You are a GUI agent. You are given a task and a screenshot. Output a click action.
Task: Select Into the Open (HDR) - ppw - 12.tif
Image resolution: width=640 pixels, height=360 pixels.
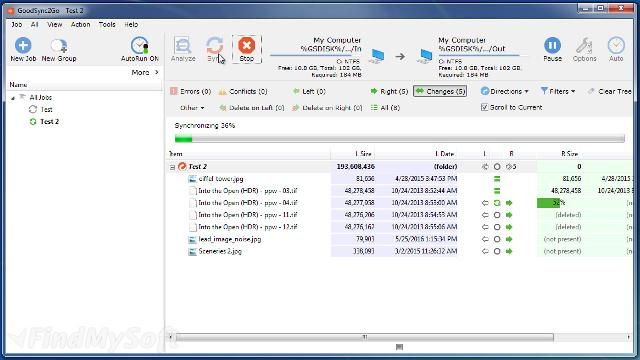point(247,227)
